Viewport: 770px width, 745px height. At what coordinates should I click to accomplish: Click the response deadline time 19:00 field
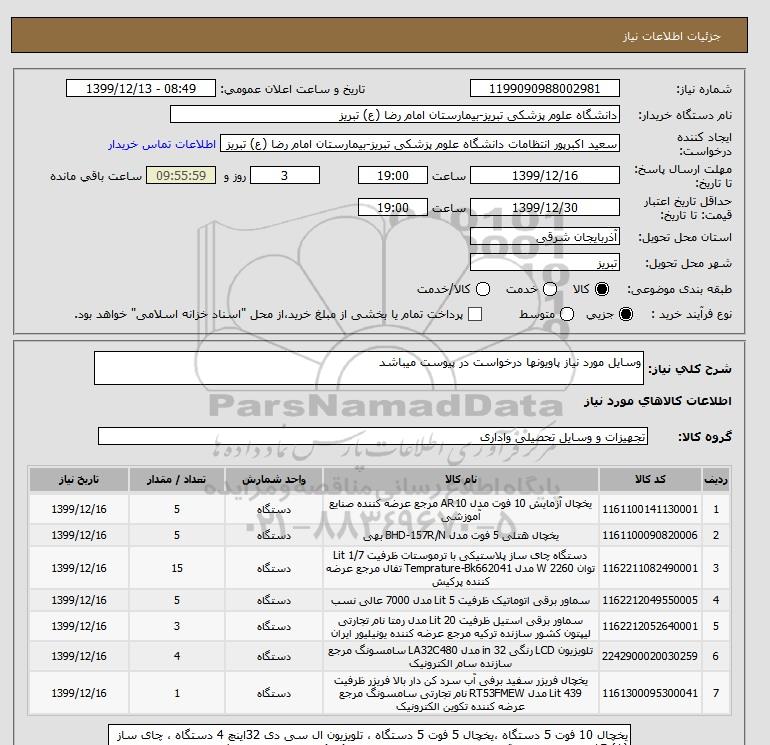(x=392, y=175)
